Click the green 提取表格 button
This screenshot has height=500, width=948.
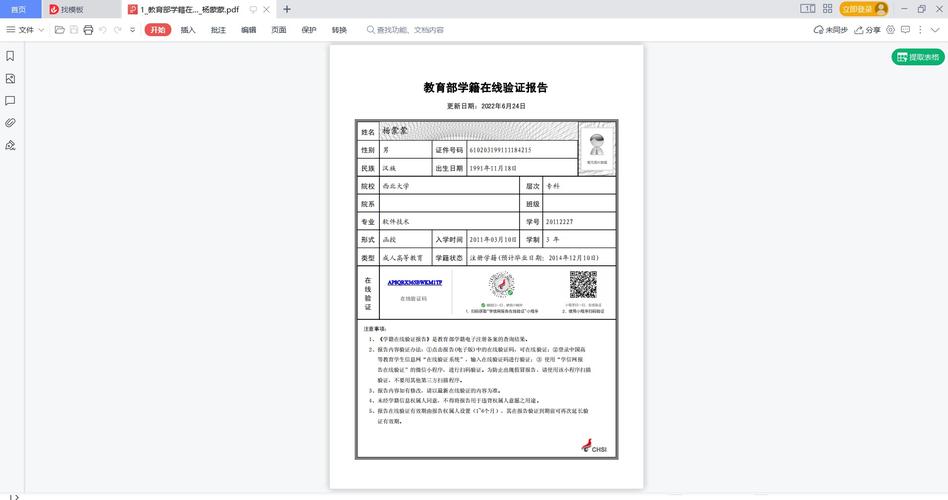[x=918, y=57]
